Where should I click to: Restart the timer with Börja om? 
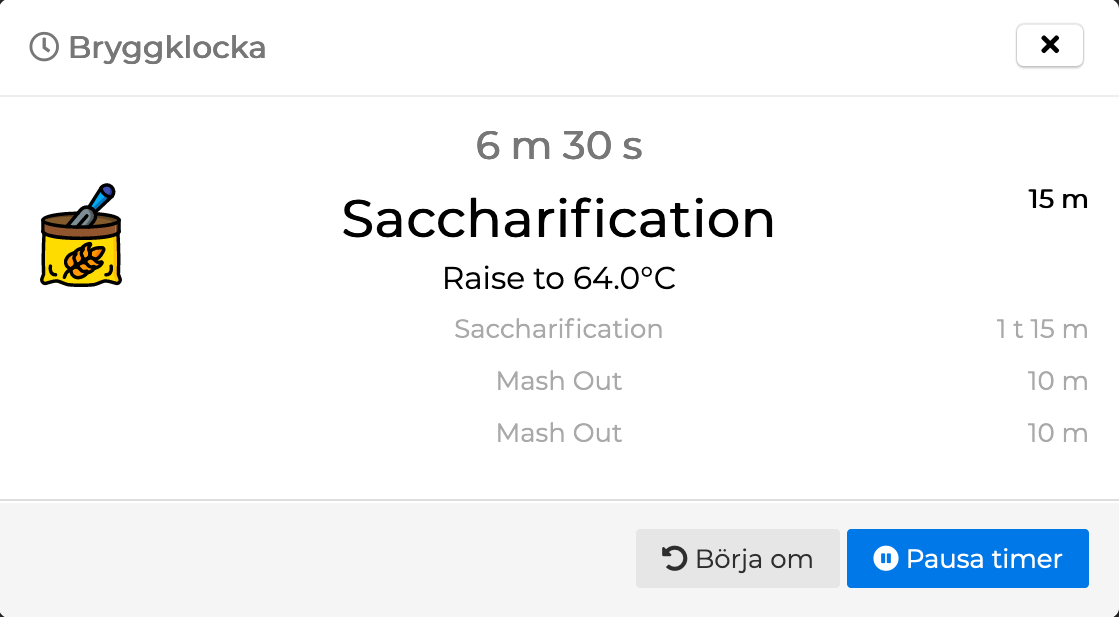point(737,558)
